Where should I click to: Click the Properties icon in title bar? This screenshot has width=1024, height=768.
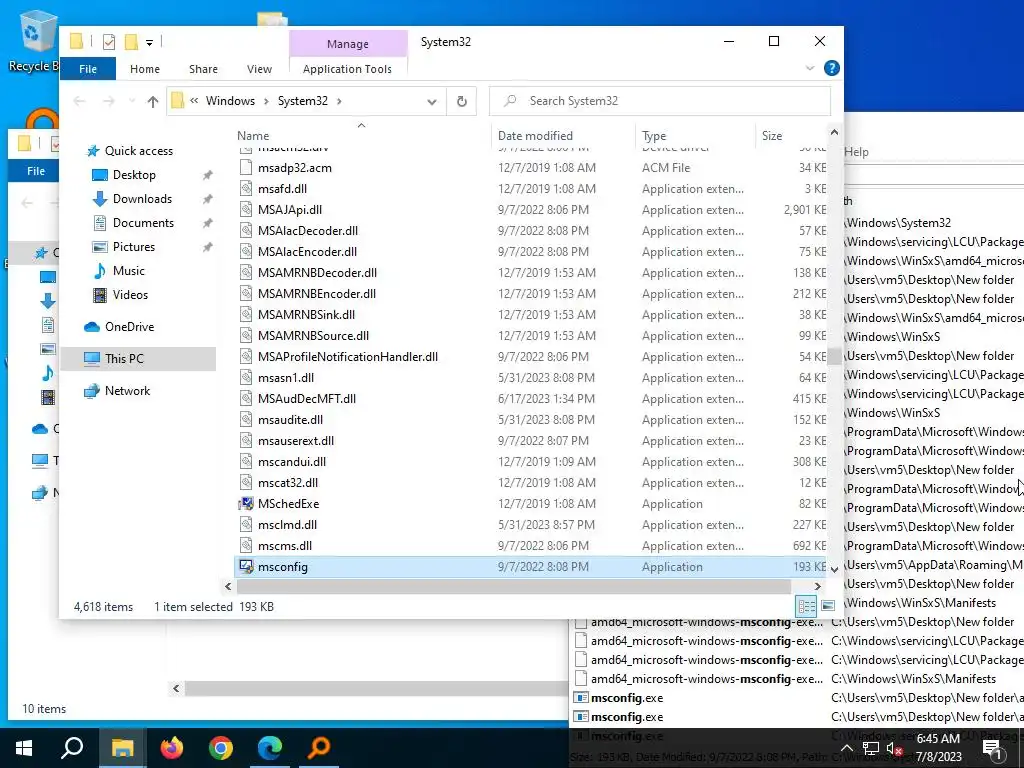pos(109,42)
